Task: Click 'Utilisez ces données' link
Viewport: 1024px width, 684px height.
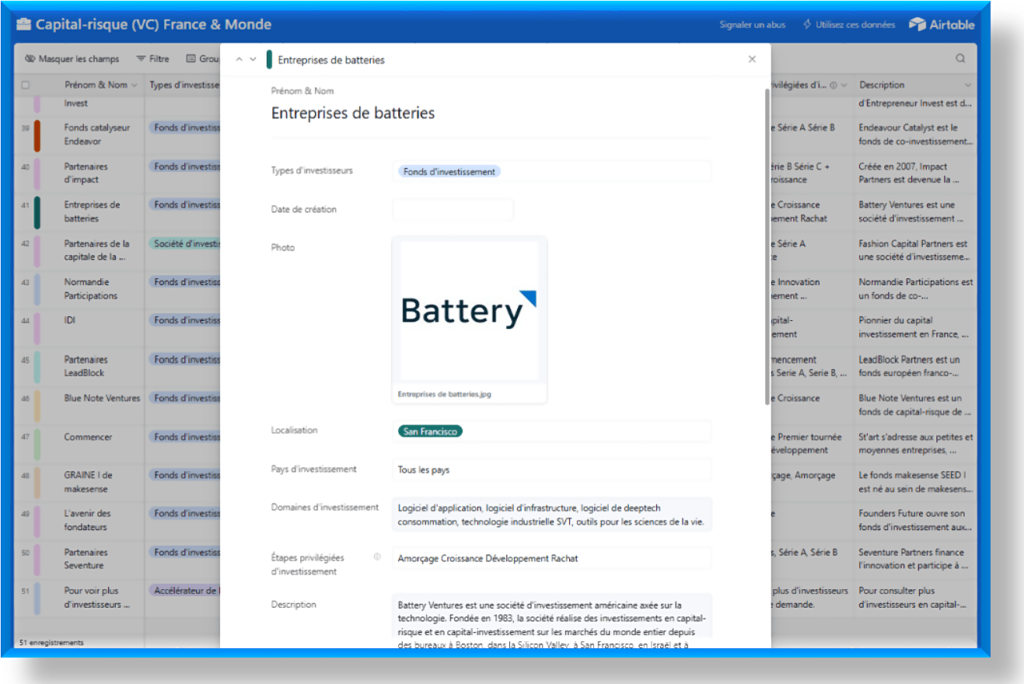Action: 849,25
